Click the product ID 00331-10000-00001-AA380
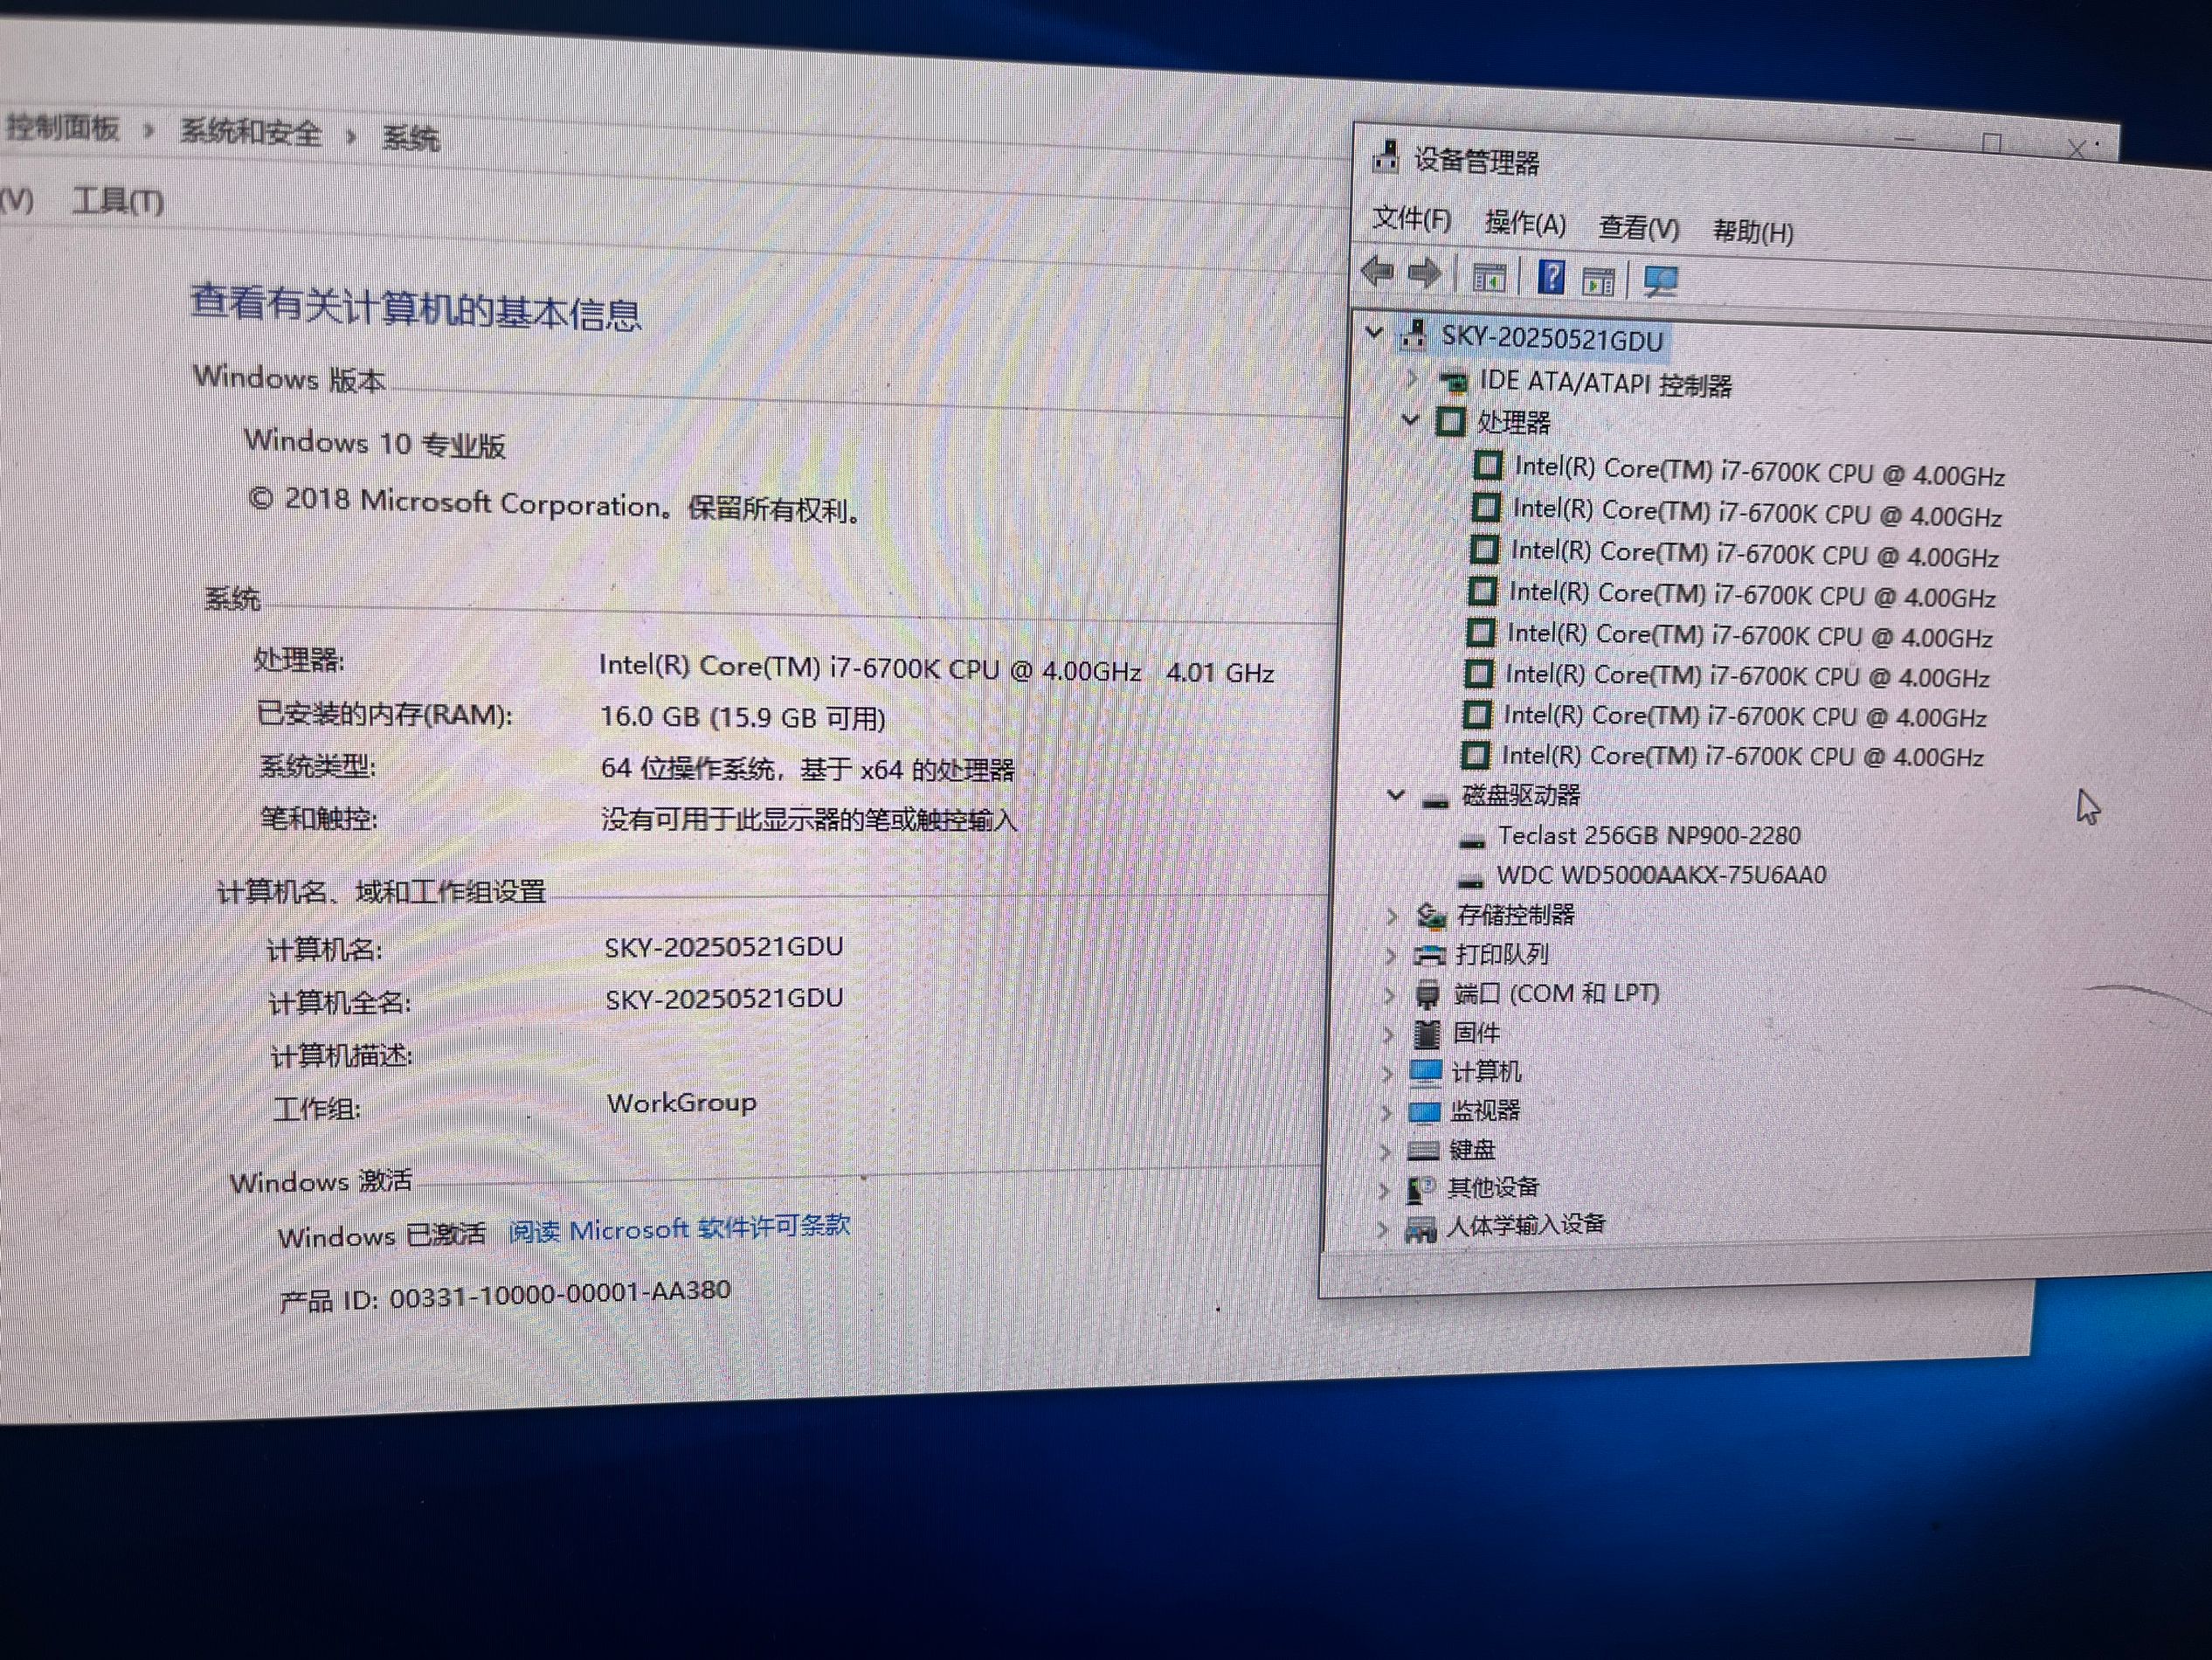 point(560,1294)
